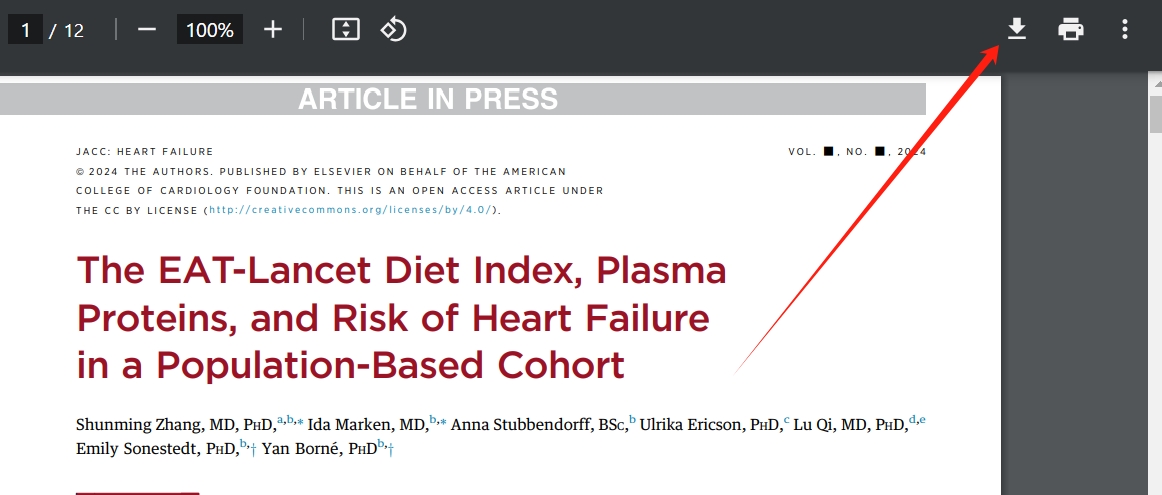Print the document
Screen dimensions: 1162x495
pyautogui.click(x=1071, y=29)
